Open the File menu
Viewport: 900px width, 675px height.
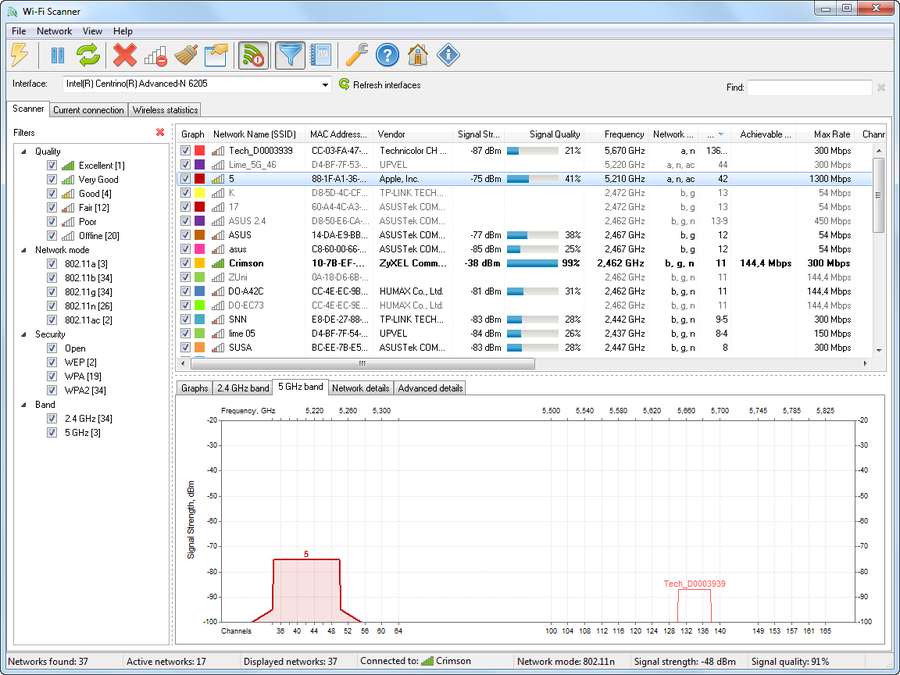[18, 31]
